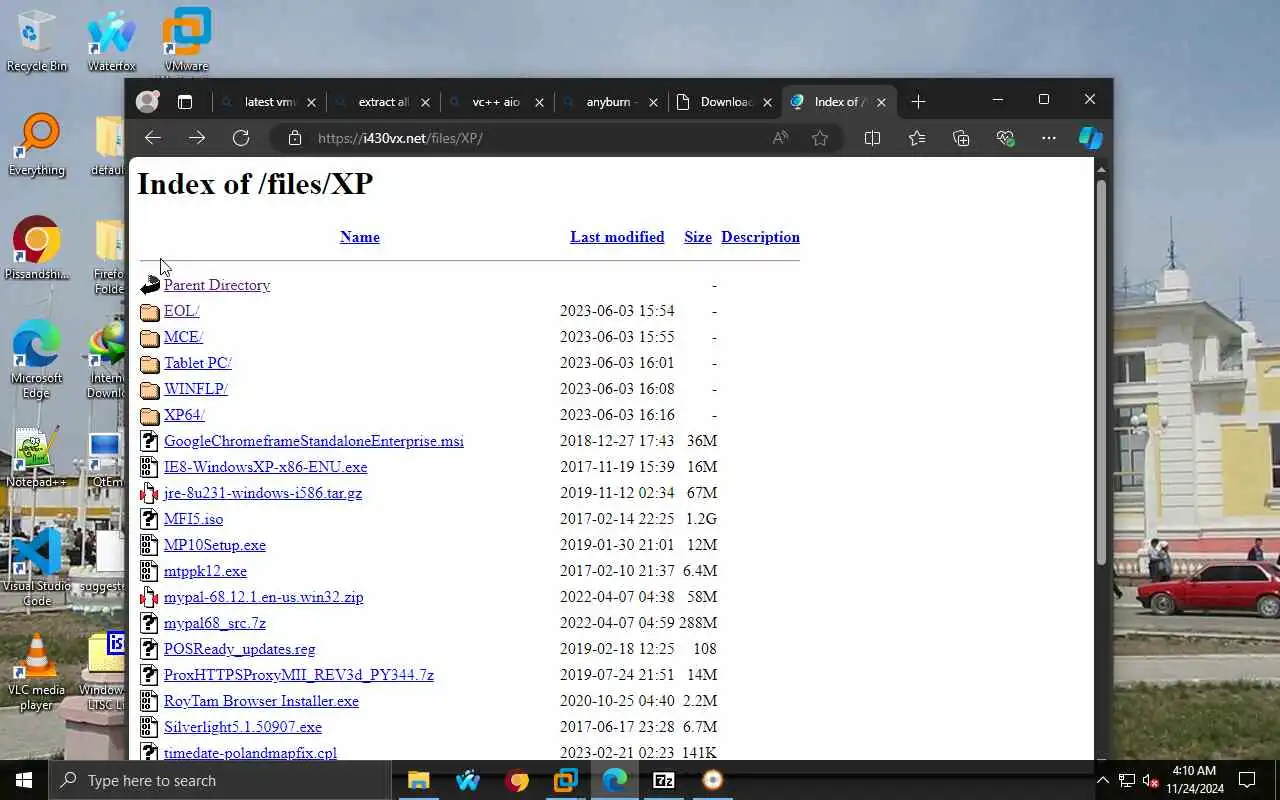
Task: Open Split screen icon in toolbar
Action: (872, 138)
